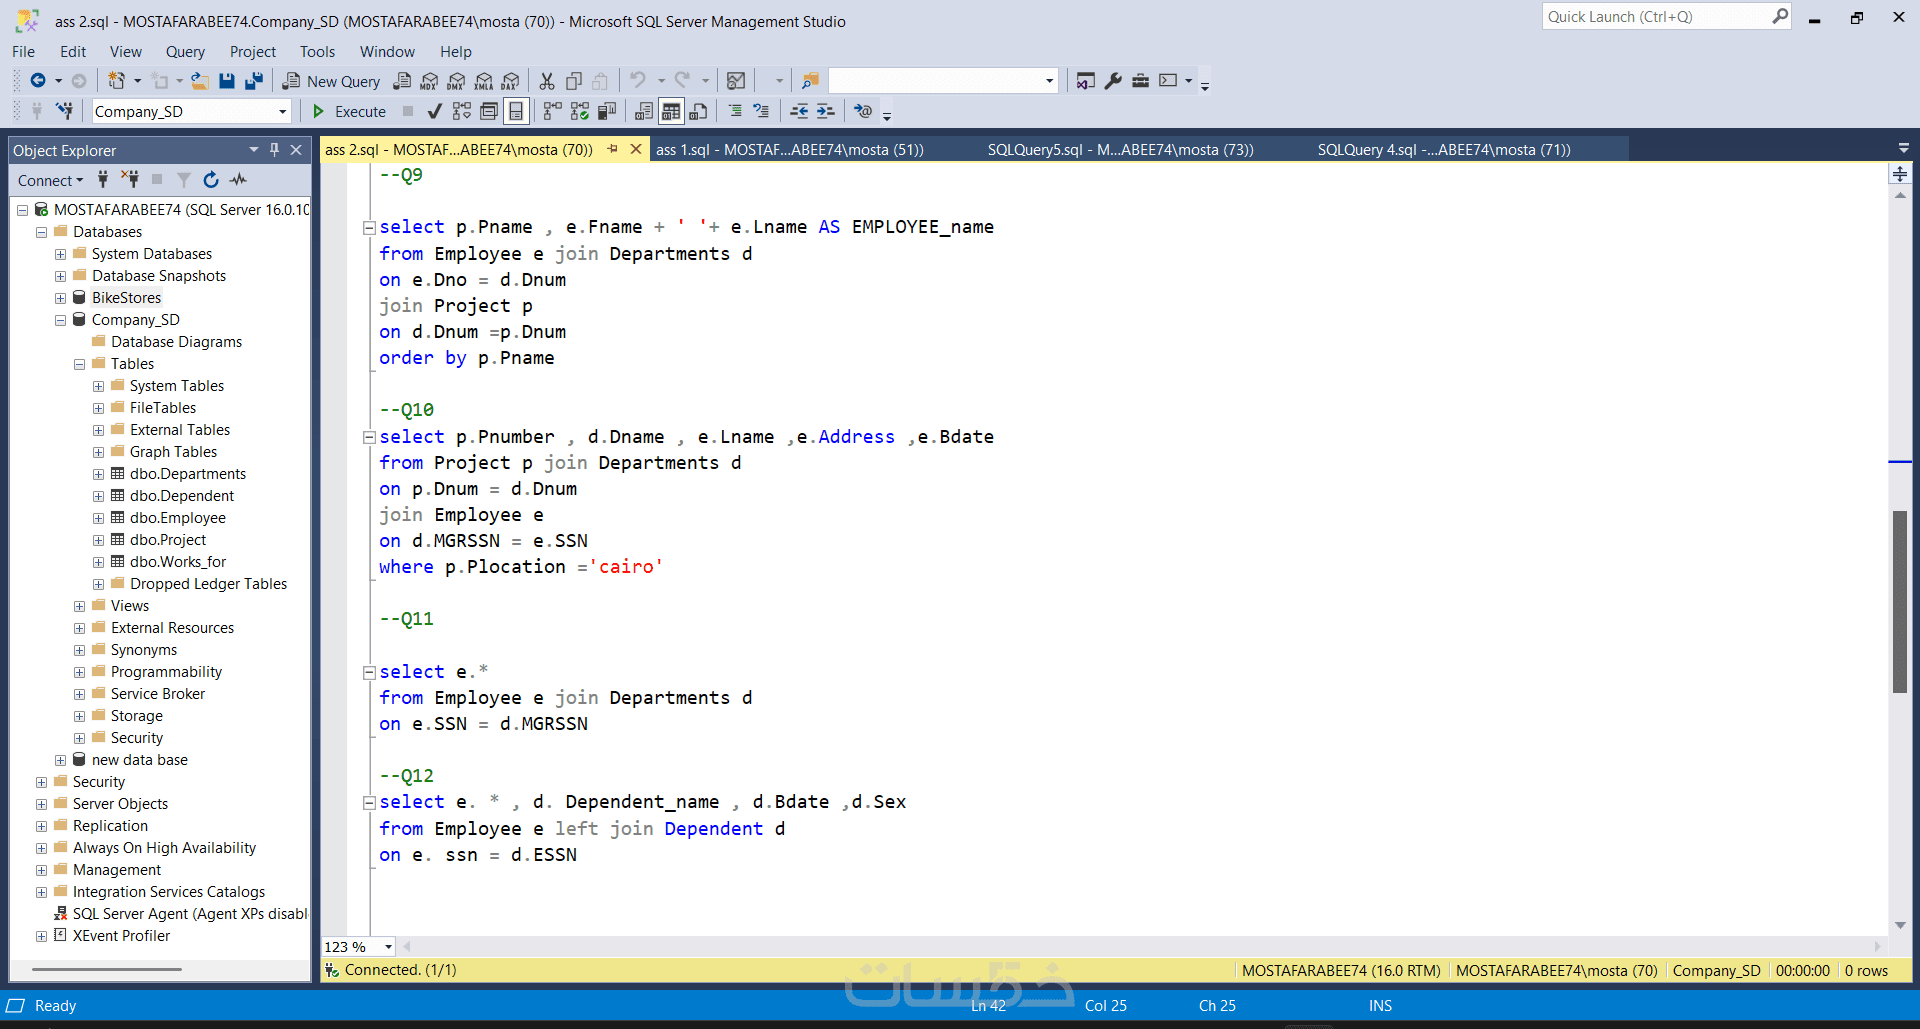The height and width of the screenshot is (1029, 1920).
Task: Open the Connect dropdown in Object Explorer
Action: (50, 180)
